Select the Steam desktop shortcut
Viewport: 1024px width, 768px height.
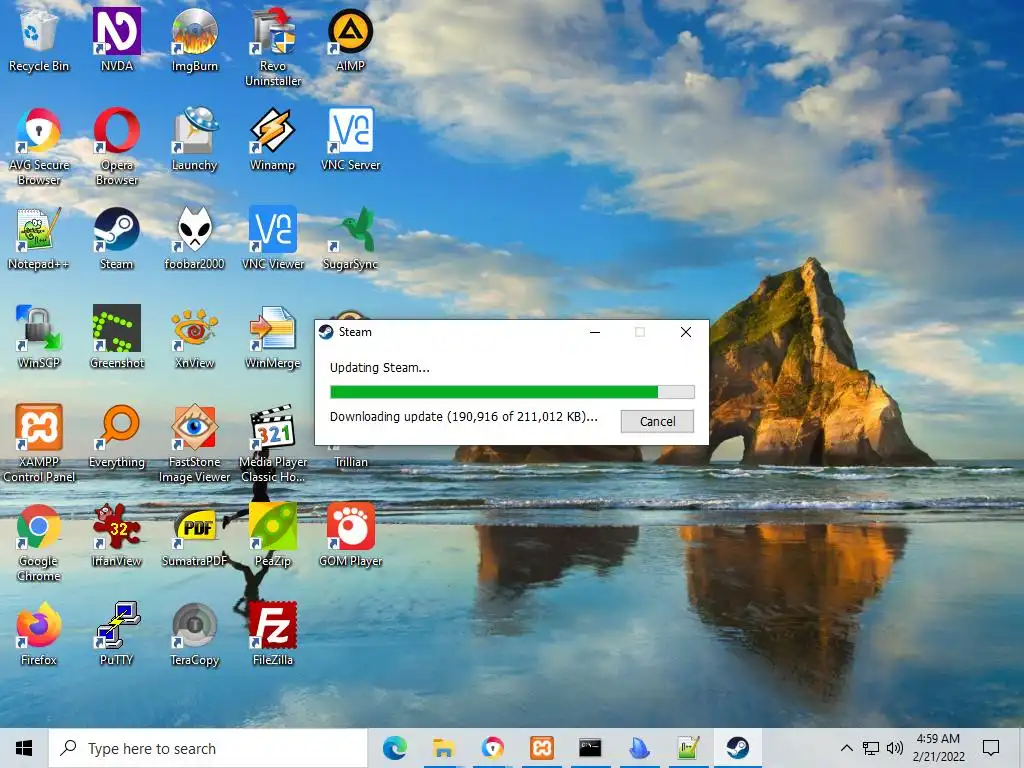(x=116, y=238)
